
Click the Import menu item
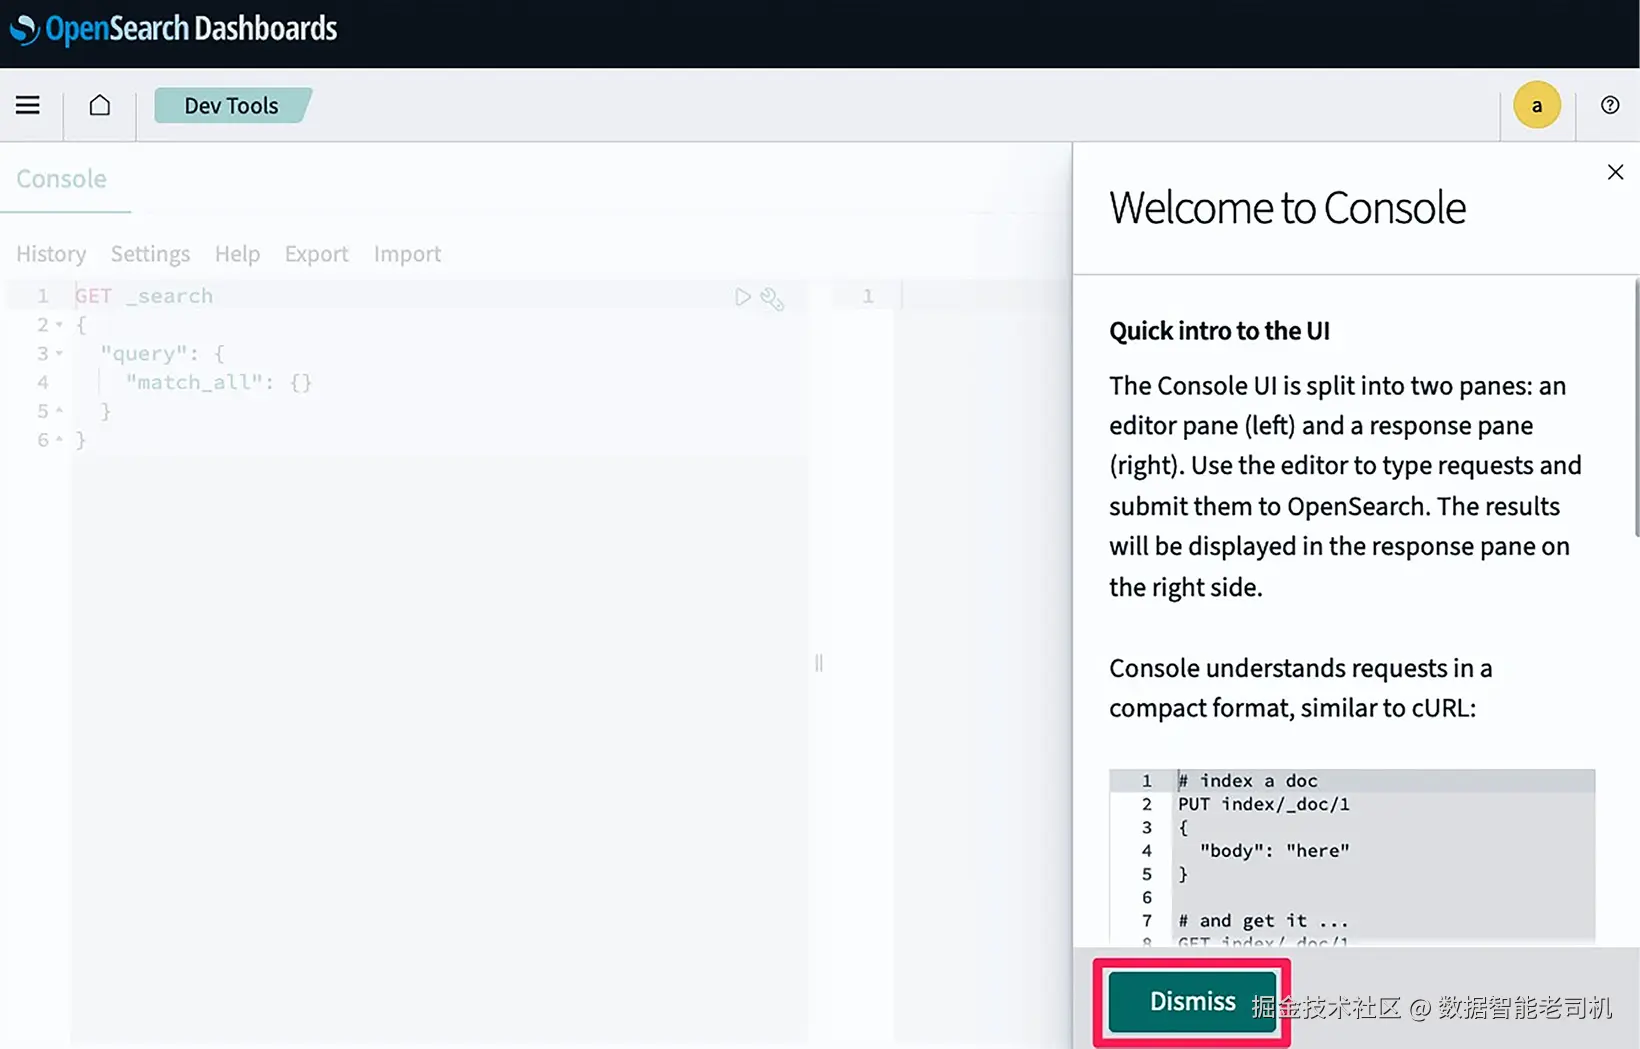coord(407,254)
